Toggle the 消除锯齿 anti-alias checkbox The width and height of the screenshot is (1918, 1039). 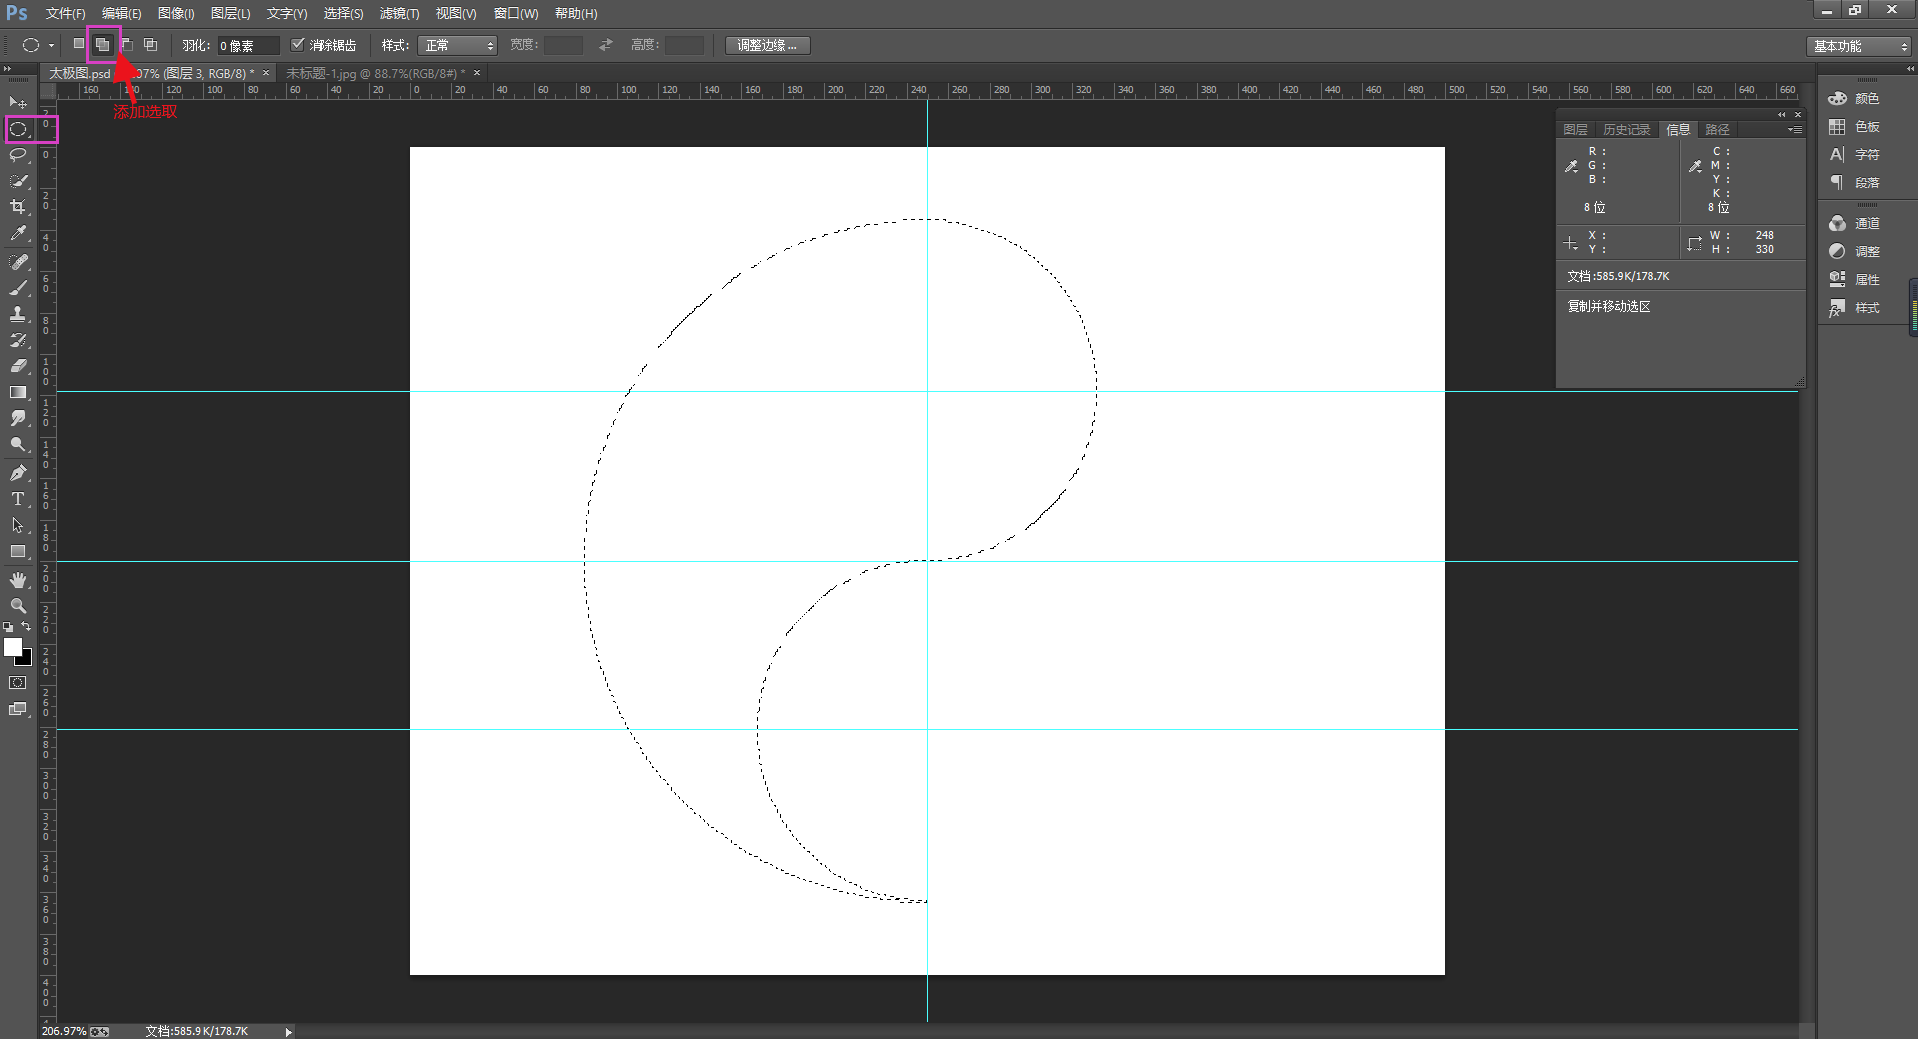[297, 44]
